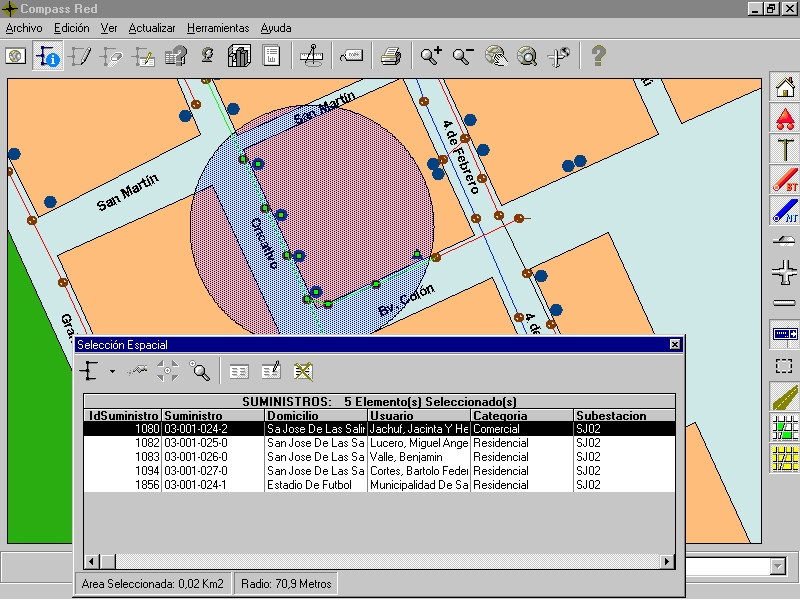Choose the red BT line tool
This screenshot has width=800, height=600.
[785, 180]
